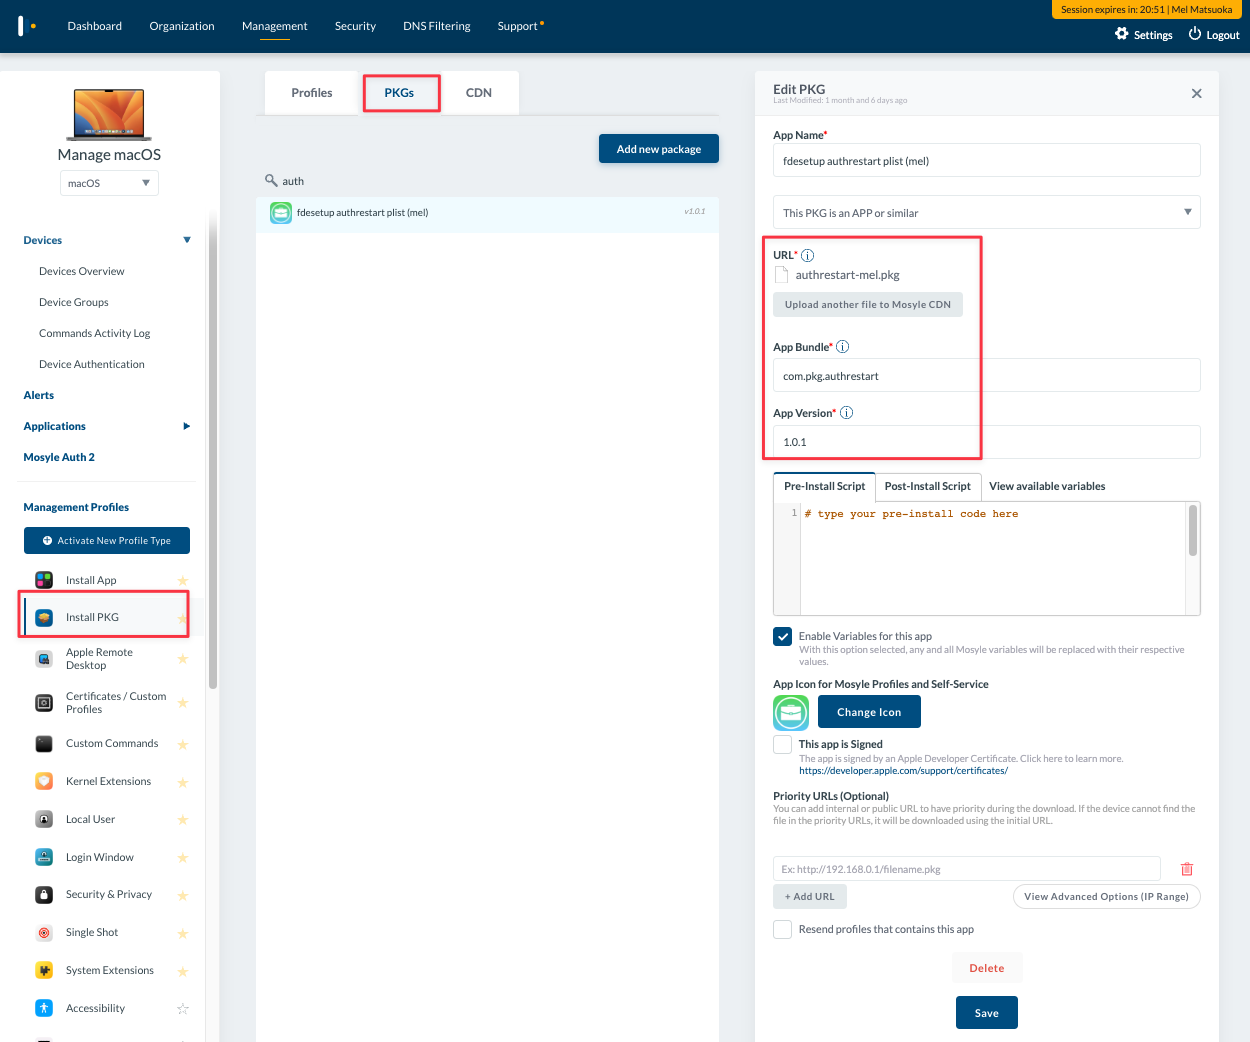The width and height of the screenshot is (1250, 1042).
Task: Toggle favorite star for Accessibility
Action: pos(183,1009)
